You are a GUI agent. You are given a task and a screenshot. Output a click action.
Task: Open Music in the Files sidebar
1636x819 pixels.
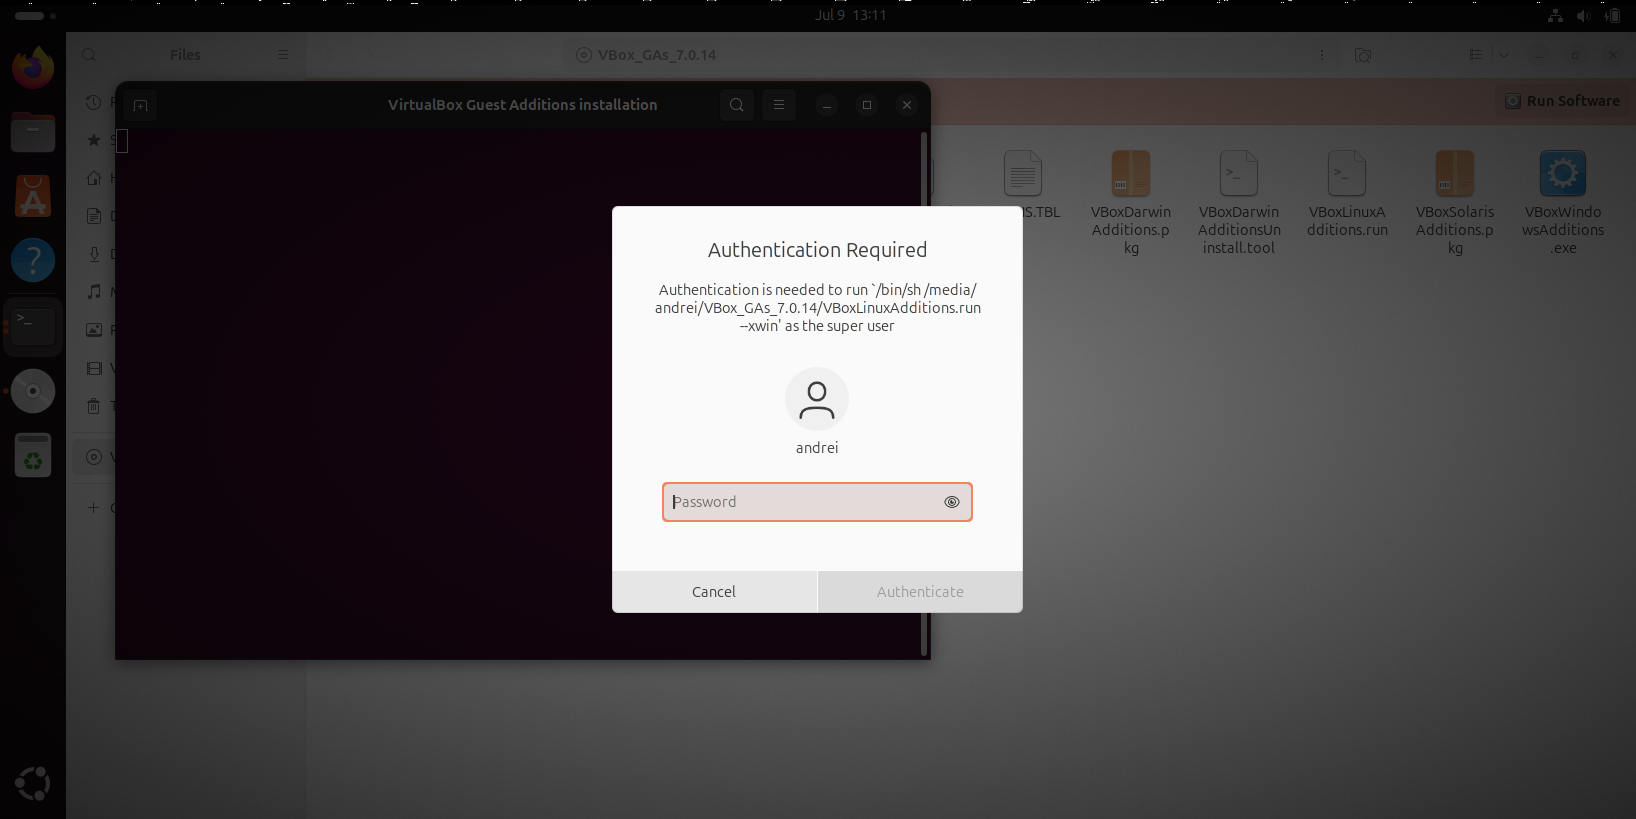(x=94, y=292)
